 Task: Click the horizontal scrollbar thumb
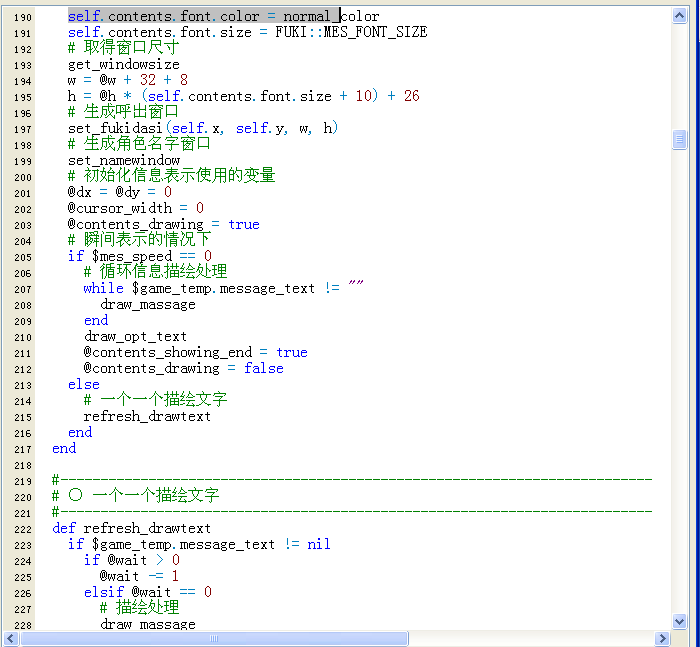pyautogui.click(x=214, y=639)
